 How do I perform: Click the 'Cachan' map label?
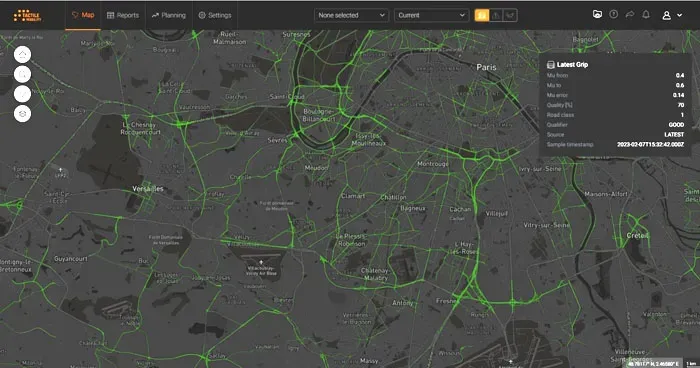tap(460, 209)
